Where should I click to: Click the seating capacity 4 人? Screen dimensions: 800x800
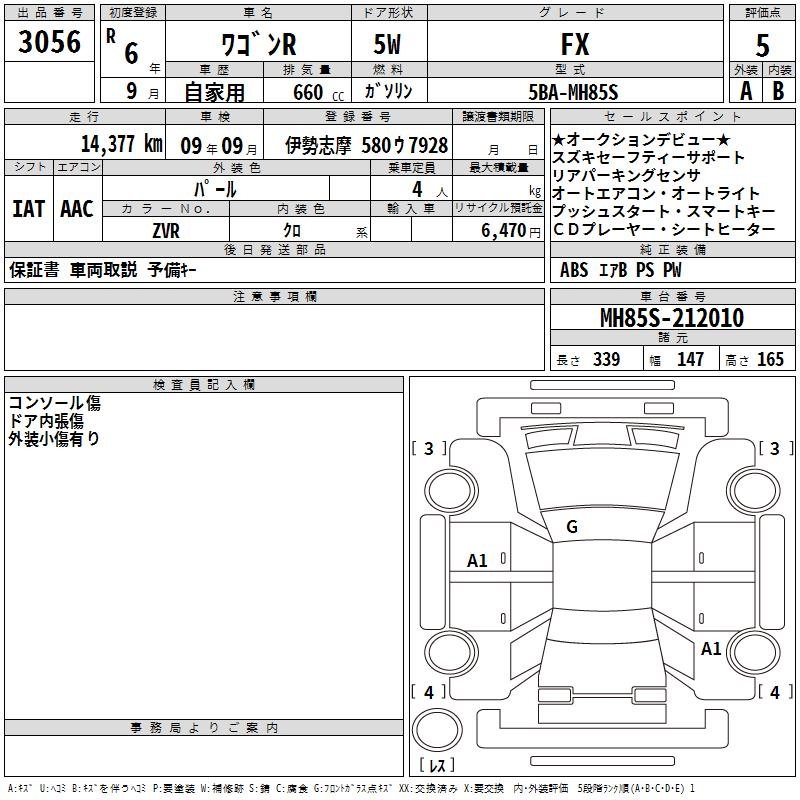point(430,190)
